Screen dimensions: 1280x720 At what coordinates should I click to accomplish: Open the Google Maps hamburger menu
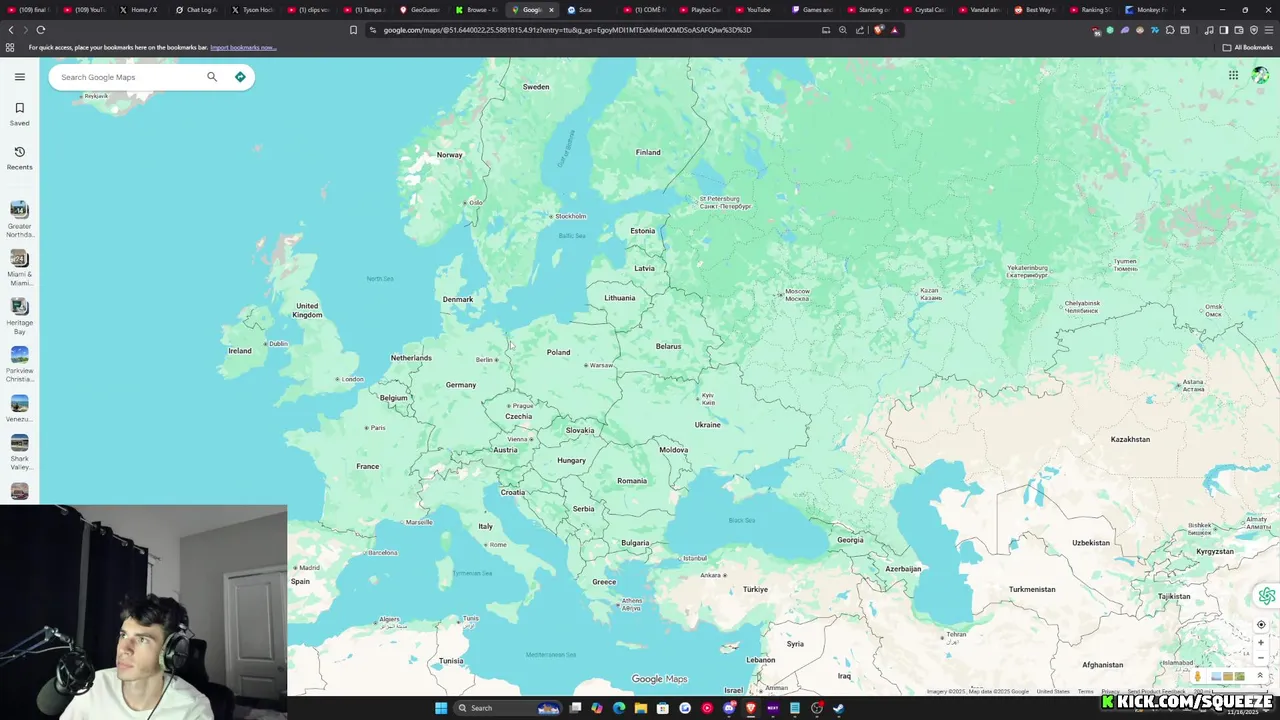coord(19,76)
